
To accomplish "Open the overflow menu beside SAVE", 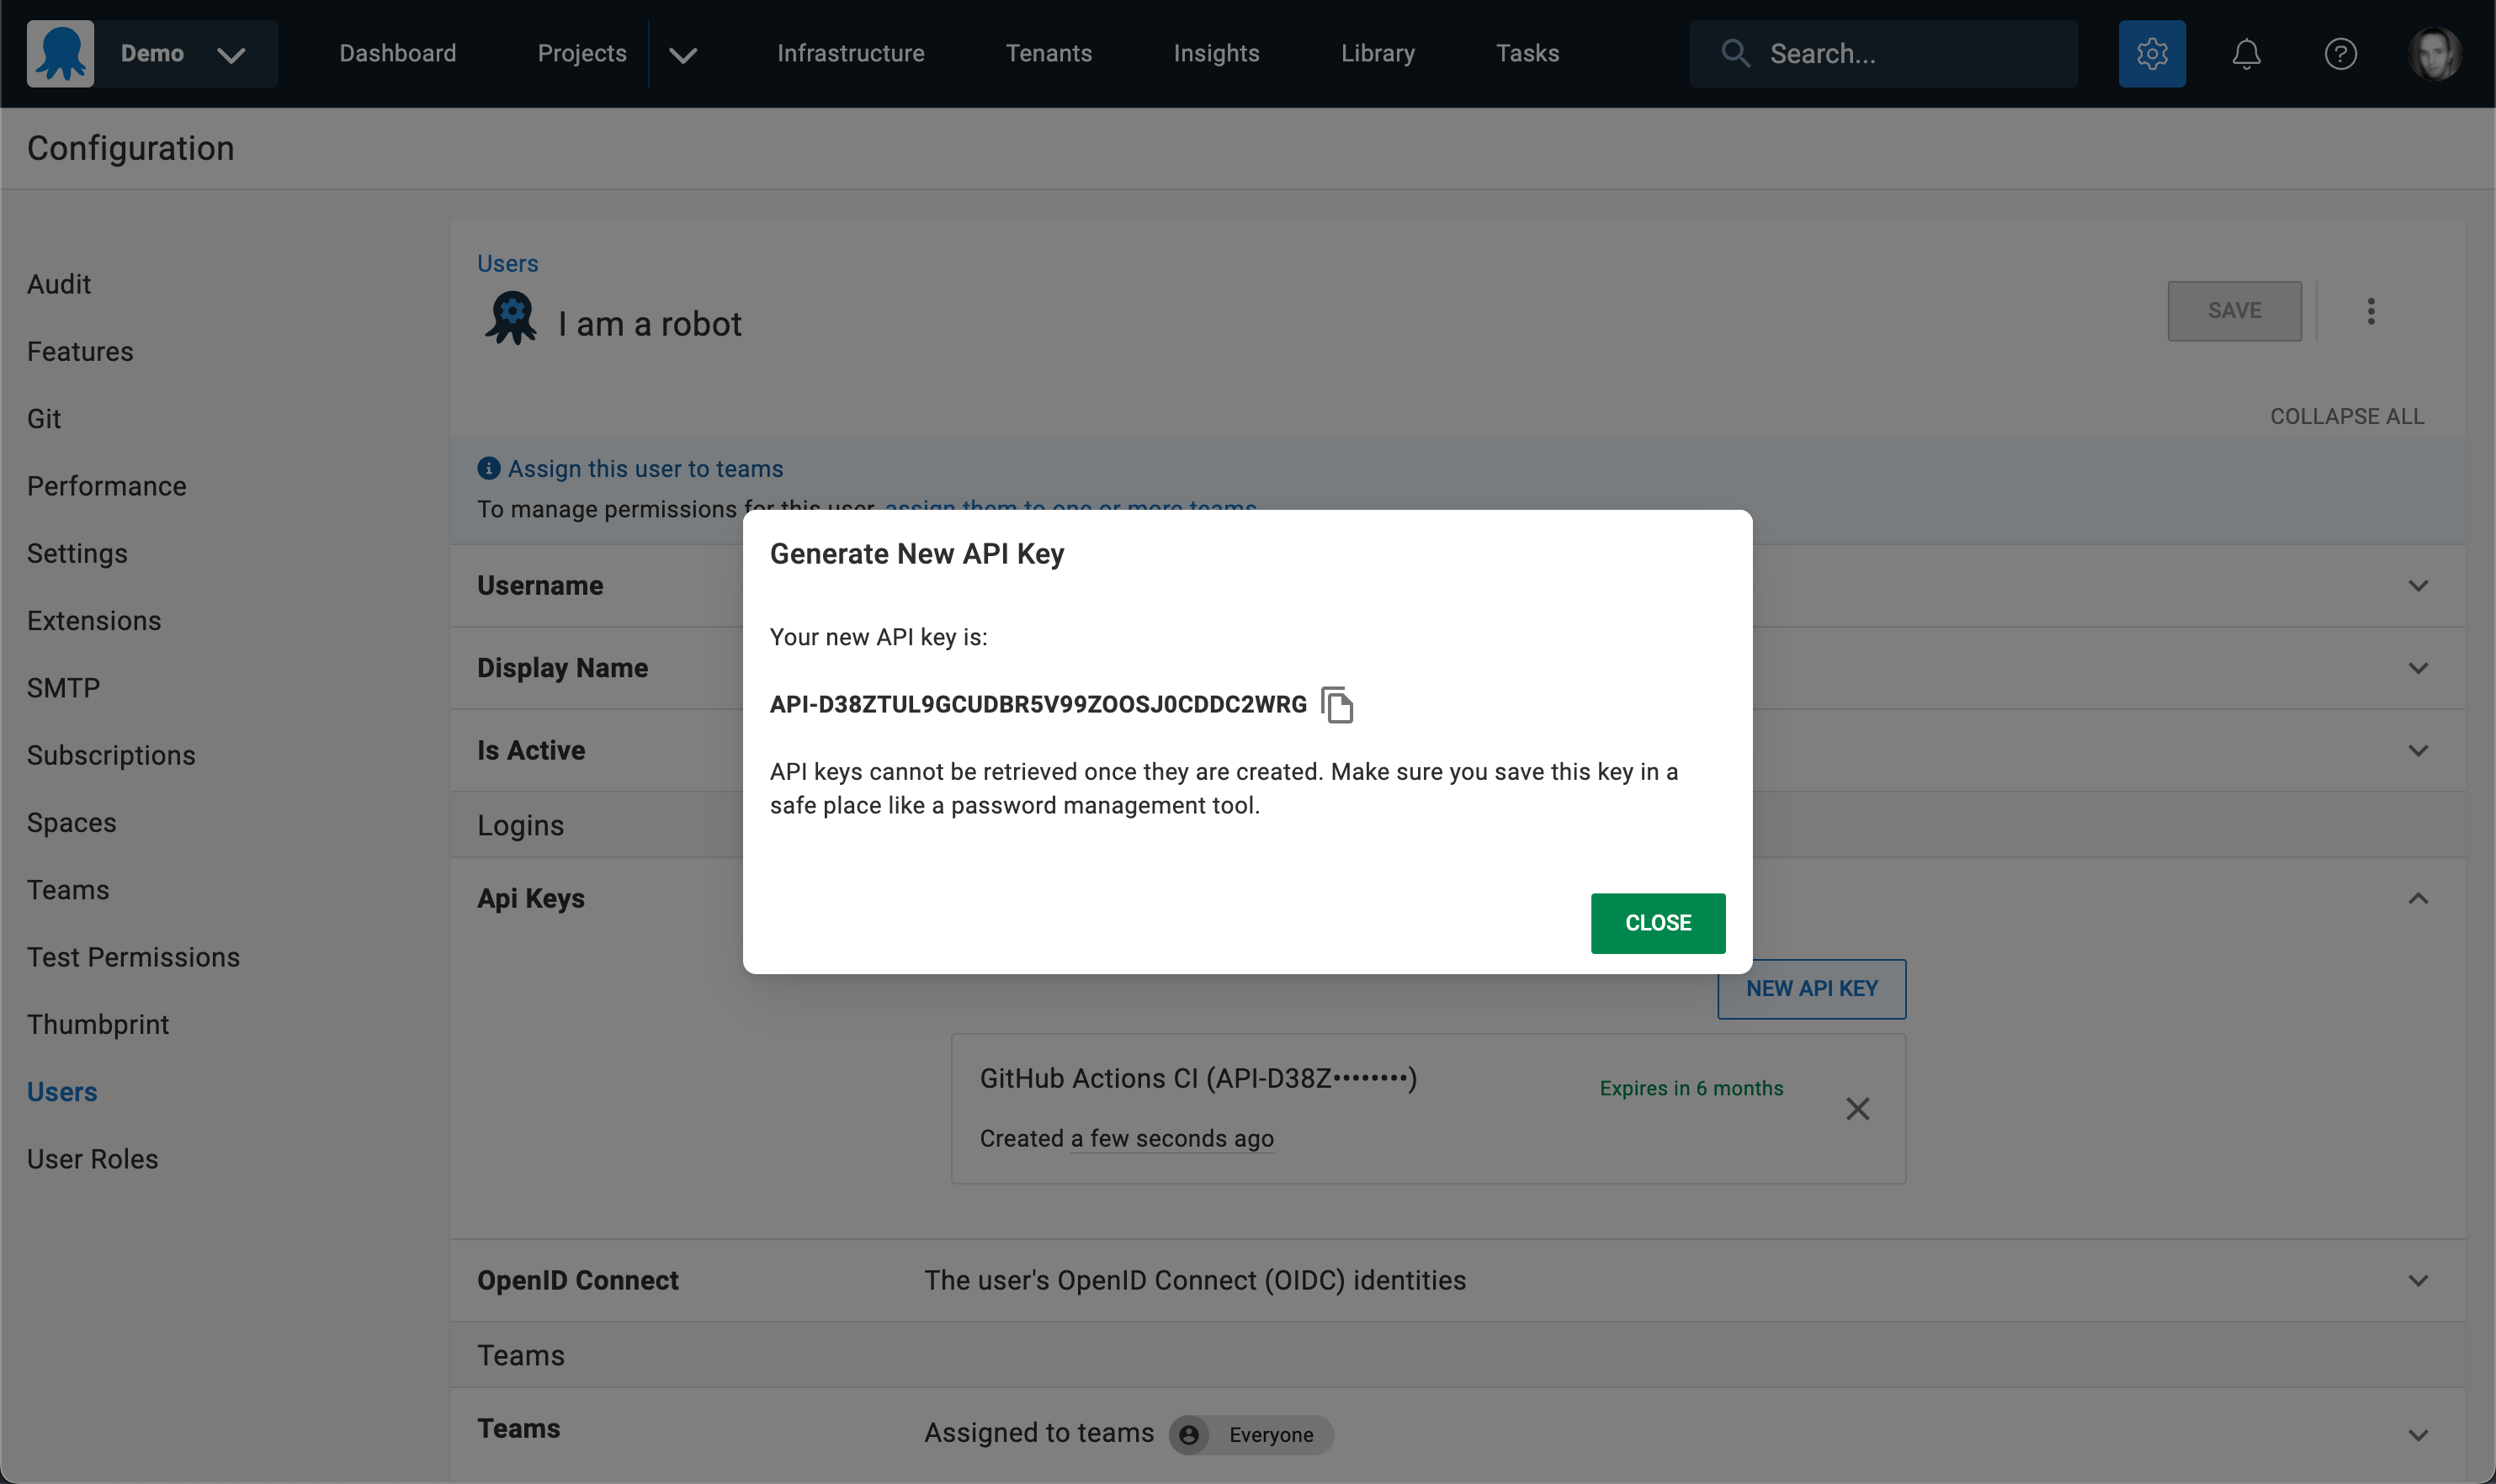I will (x=2370, y=311).
